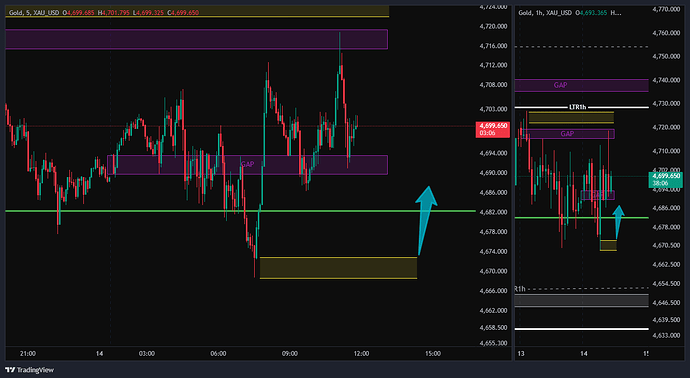Click the 12:00 time axis label
690x378 pixels.
[361, 353]
